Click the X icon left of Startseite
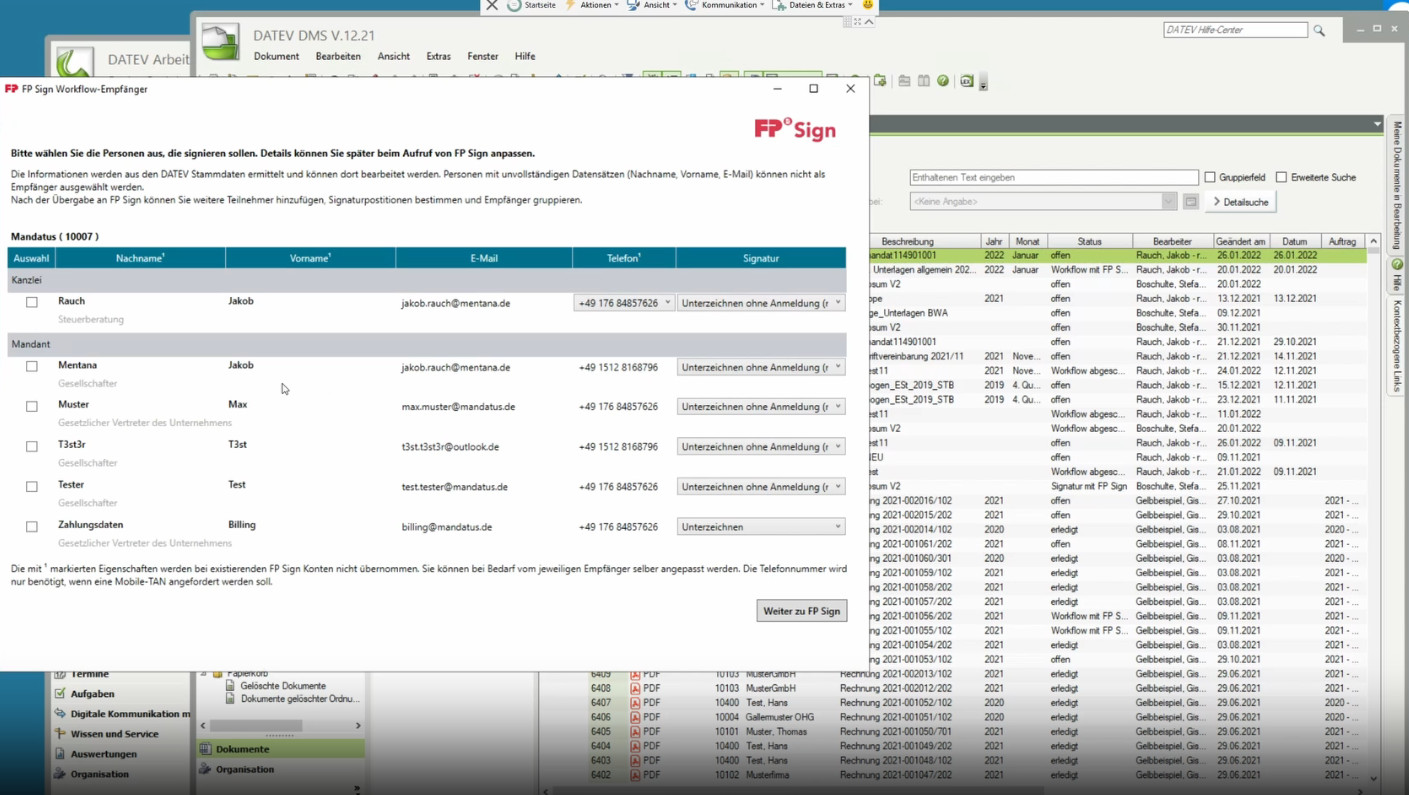The image size is (1409, 795). (x=492, y=5)
